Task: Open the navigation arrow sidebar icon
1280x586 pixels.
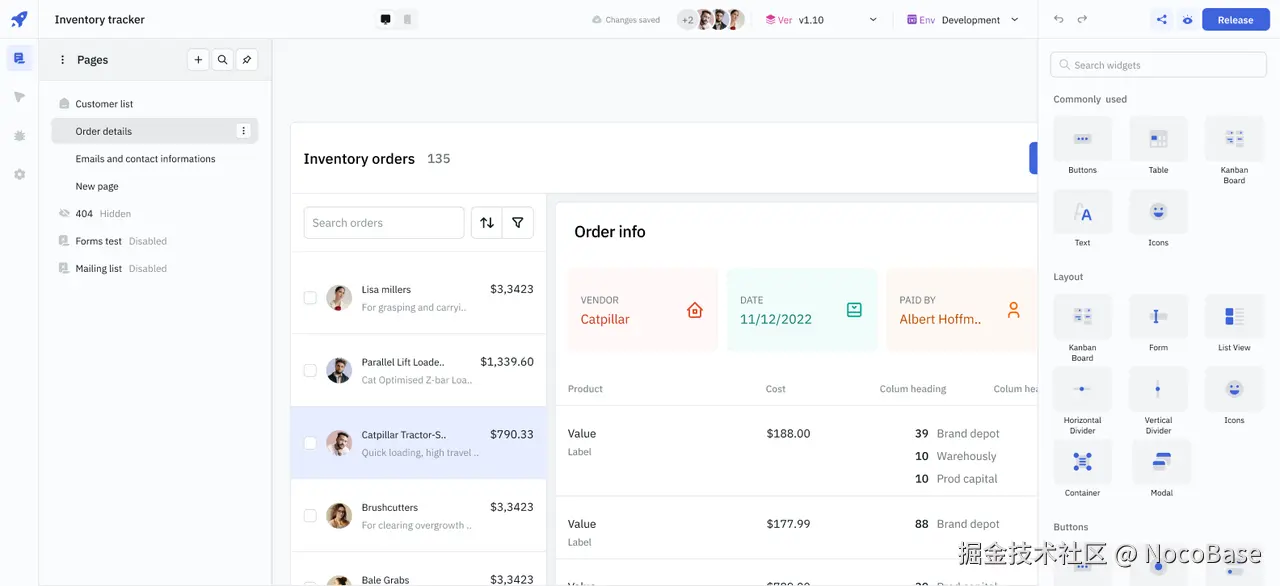Action: [19, 97]
